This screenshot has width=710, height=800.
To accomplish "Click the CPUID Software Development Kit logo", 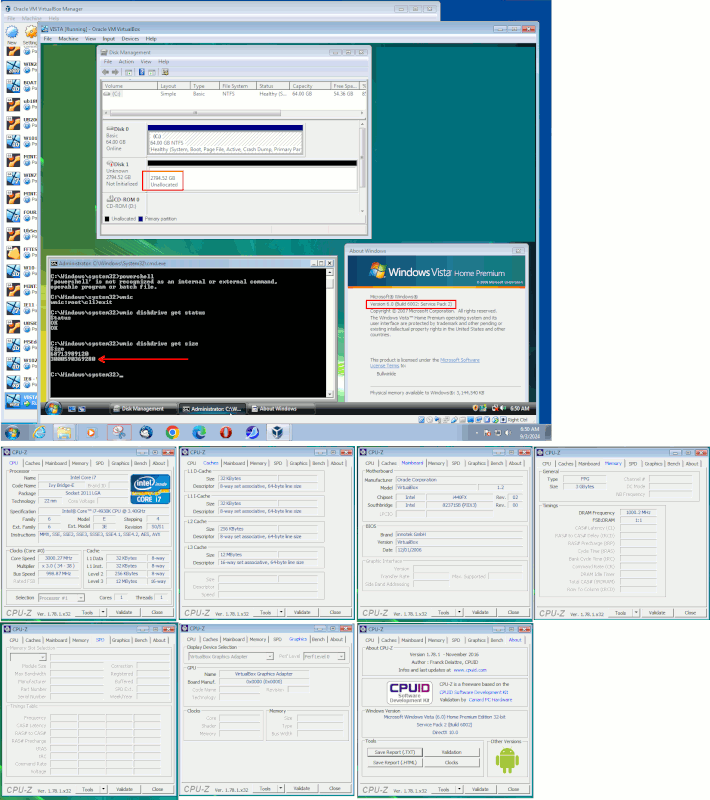I will point(410,692).
